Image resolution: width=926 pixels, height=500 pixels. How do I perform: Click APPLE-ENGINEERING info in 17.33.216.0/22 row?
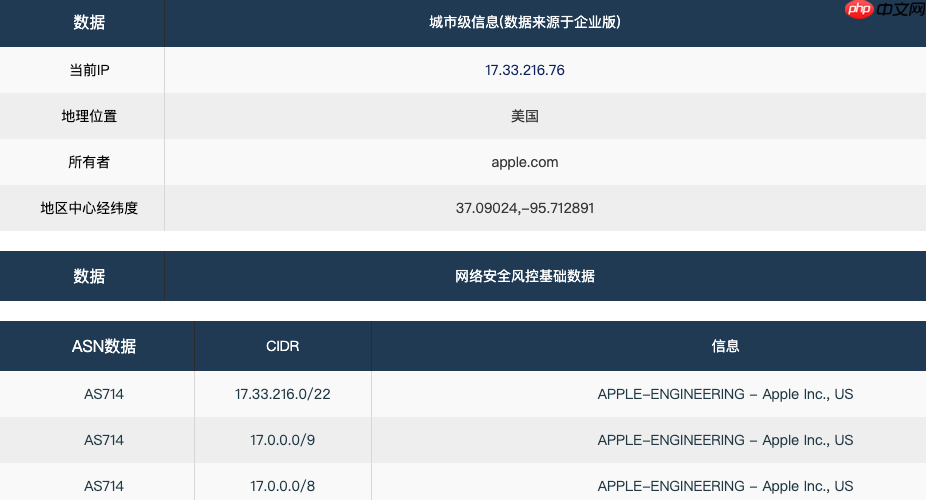[725, 394]
